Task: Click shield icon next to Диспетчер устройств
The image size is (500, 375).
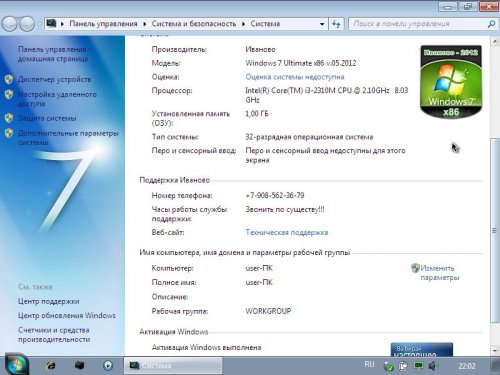Action: click(9, 79)
